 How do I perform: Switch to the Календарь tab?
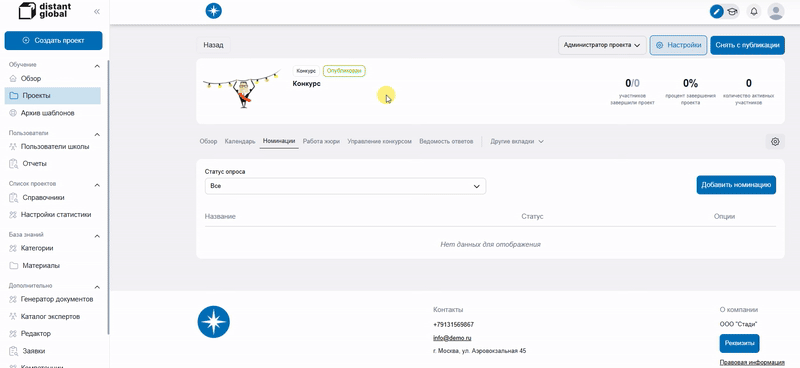coord(240,141)
